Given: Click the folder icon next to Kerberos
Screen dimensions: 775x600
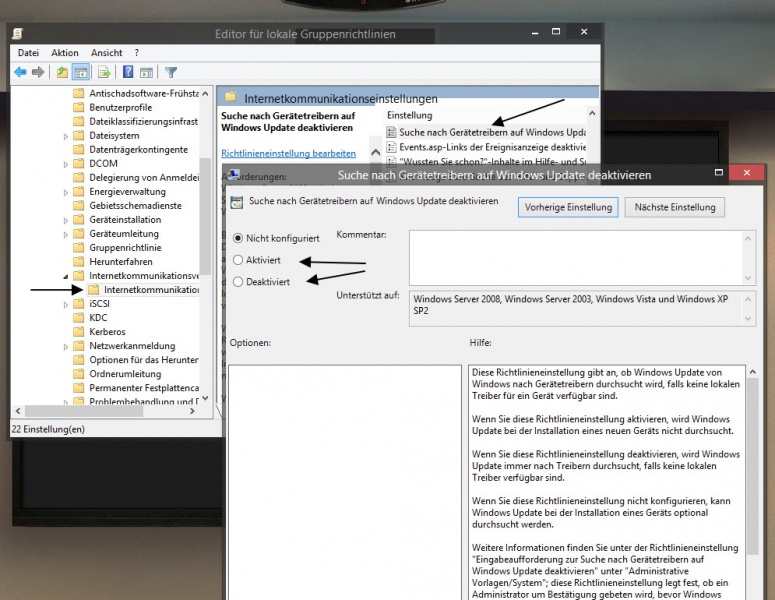Looking at the screenshot, I should (x=79, y=332).
